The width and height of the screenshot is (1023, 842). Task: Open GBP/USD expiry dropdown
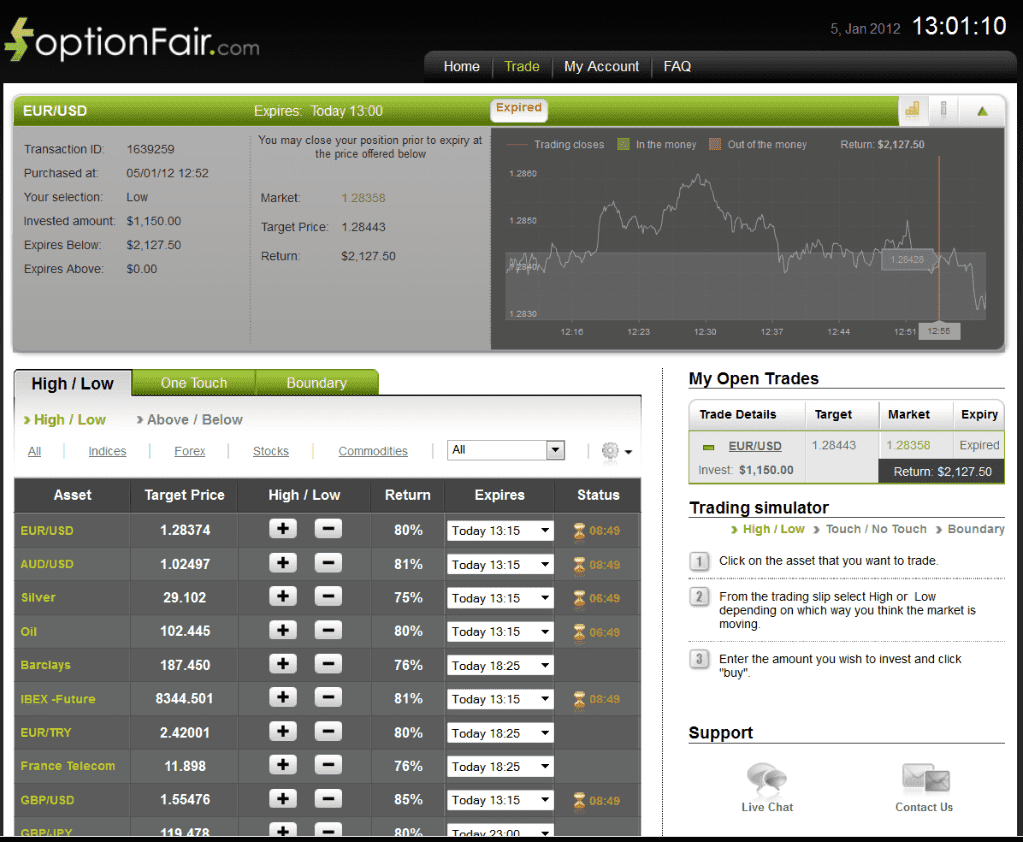coord(500,800)
